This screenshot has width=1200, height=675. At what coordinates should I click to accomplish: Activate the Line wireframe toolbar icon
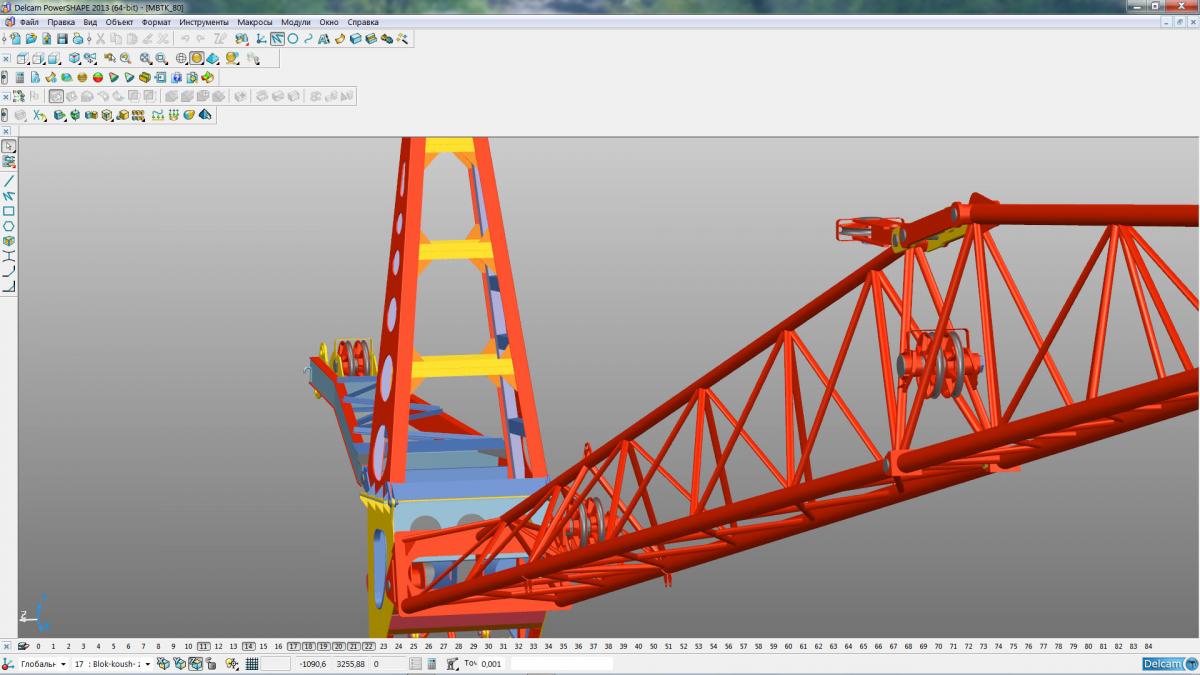coord(277,39)
